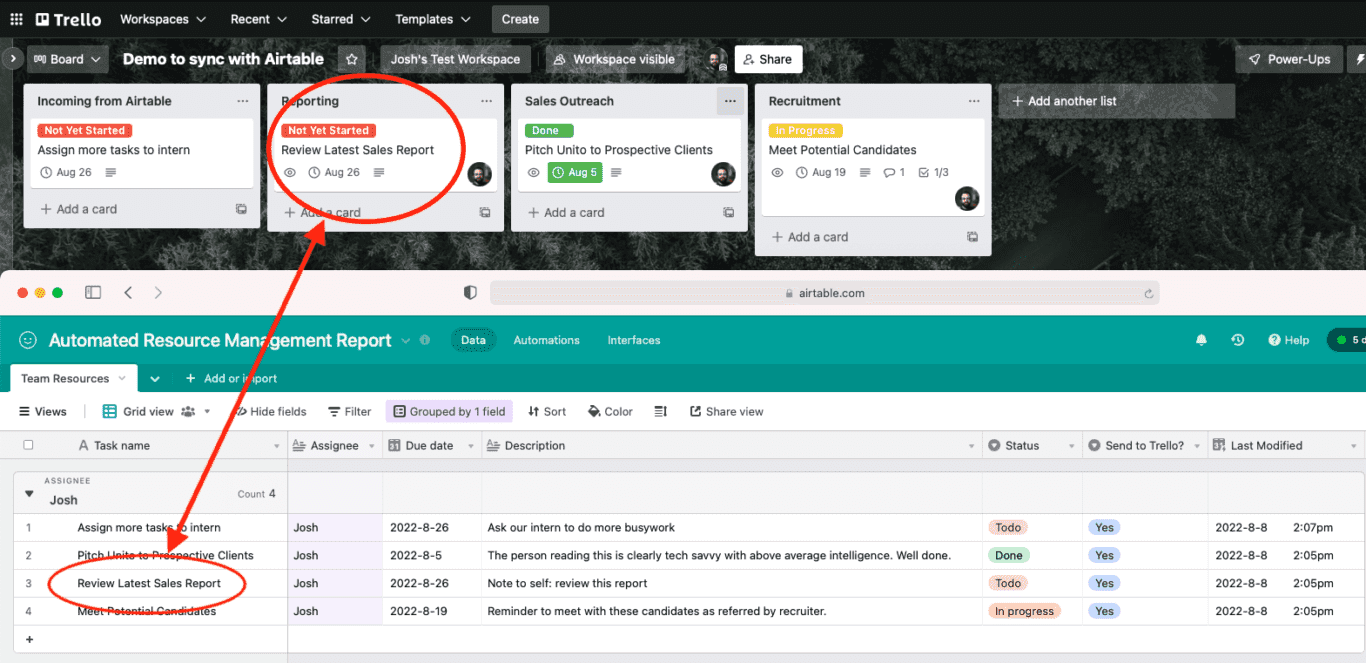Click comment badge on Meet Potential Candidates card
Viewport: 1366px width, 663px height.
(x=894, y=172)
